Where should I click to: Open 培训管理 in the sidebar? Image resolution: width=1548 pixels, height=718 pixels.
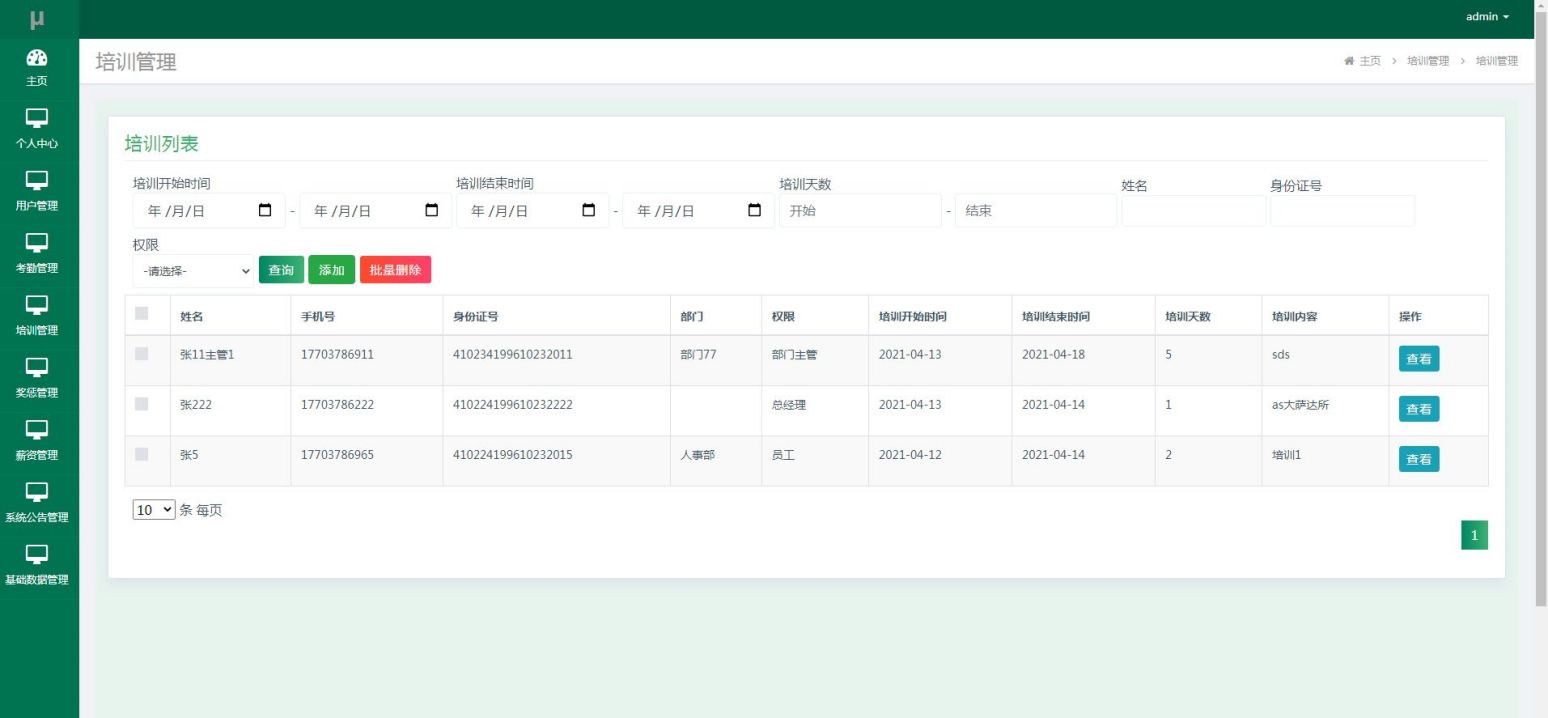tap(37, 316)
